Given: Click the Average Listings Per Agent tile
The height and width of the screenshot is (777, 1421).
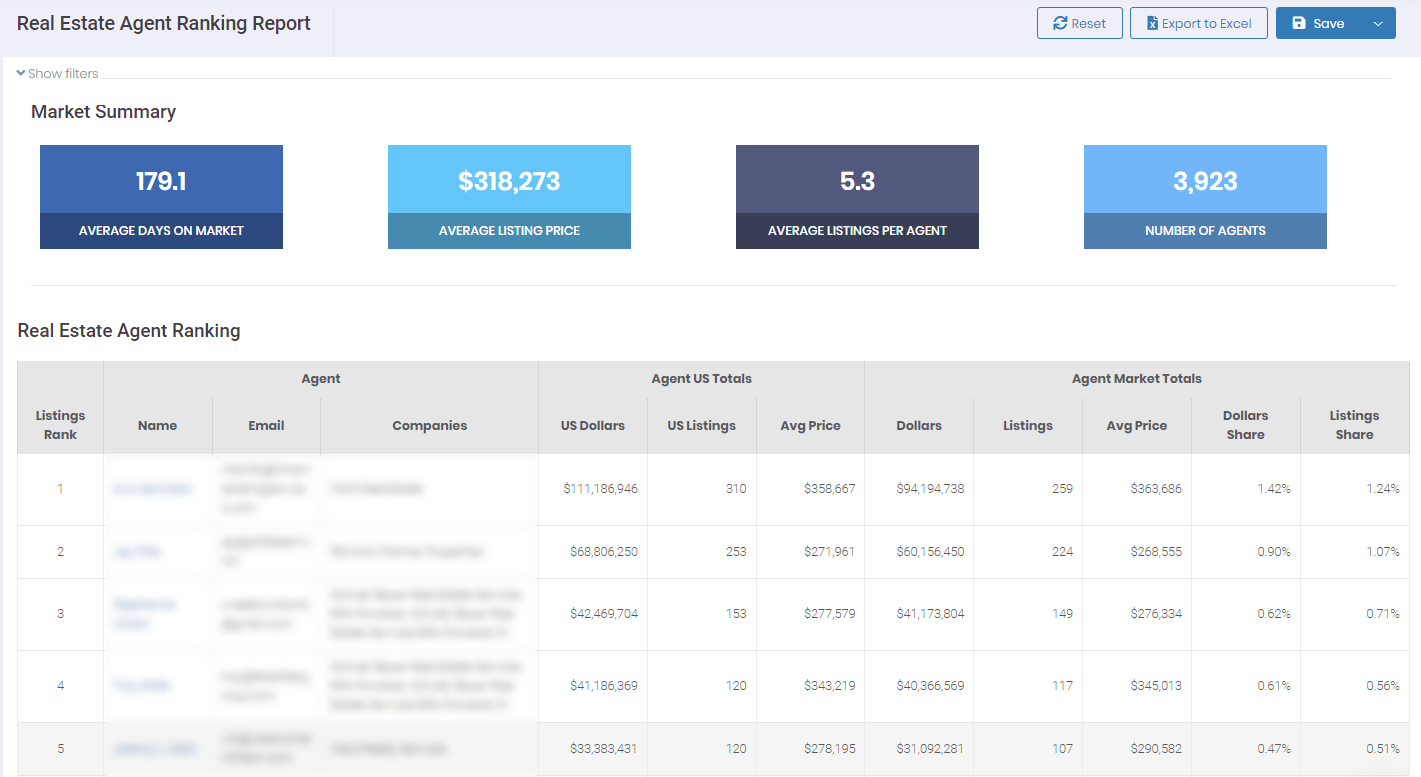Looking at the screenshot, I should point(857,197).
